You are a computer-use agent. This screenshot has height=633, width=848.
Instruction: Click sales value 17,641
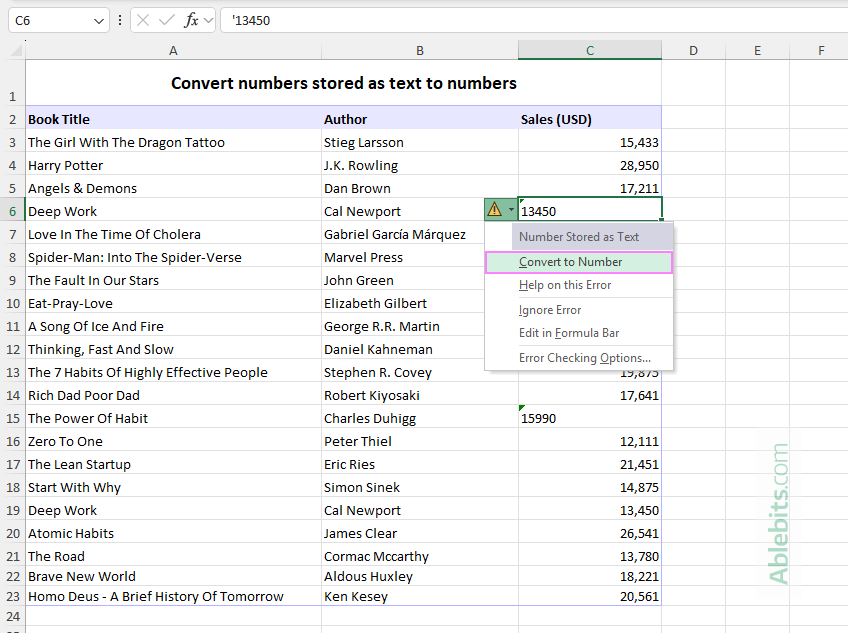click(590, 395)
